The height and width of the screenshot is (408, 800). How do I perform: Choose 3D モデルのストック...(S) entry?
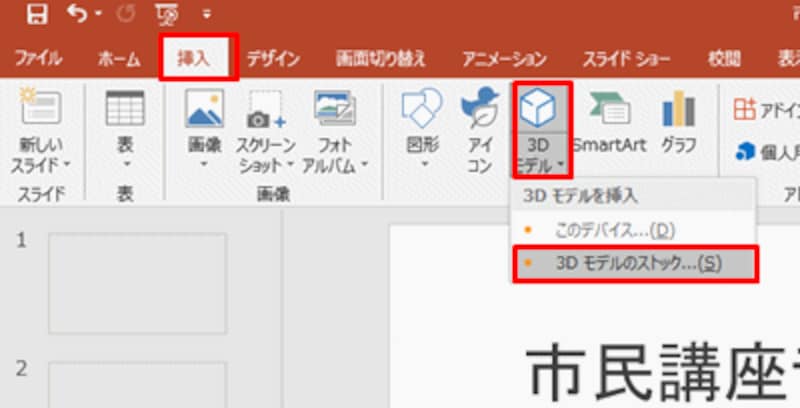coord(636,264)
